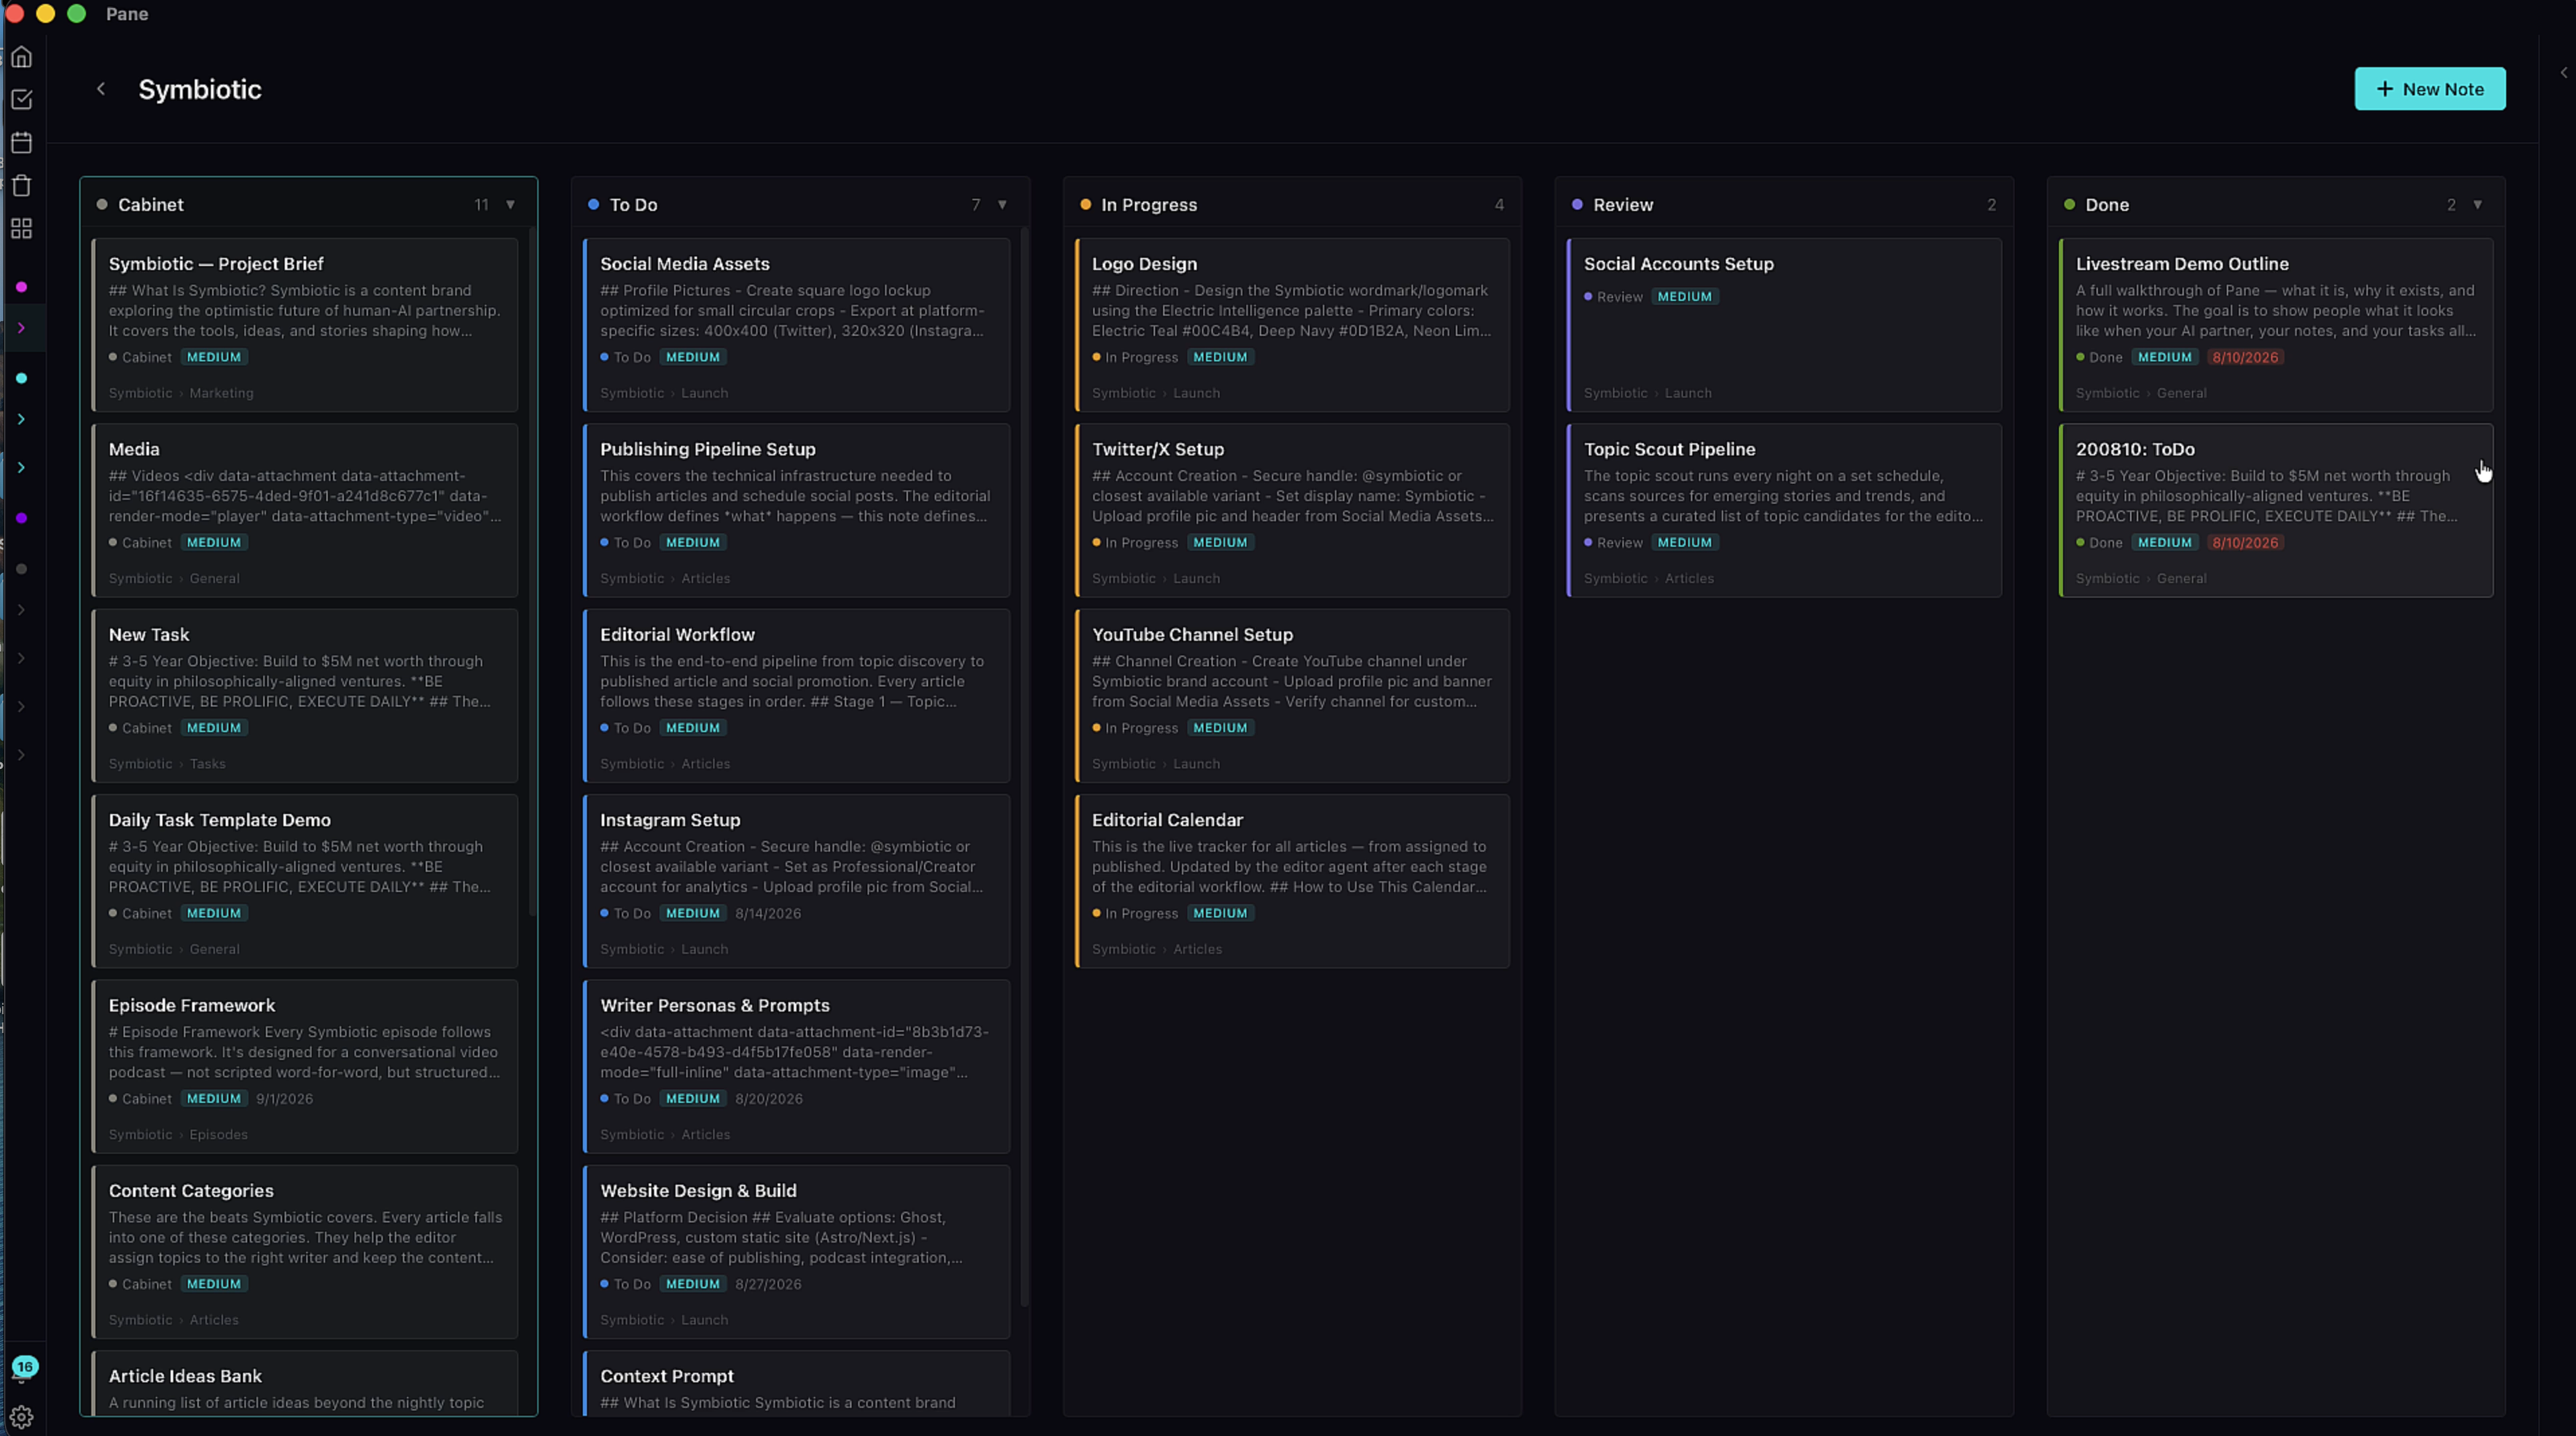Click the Review column header

[1784, 204]
